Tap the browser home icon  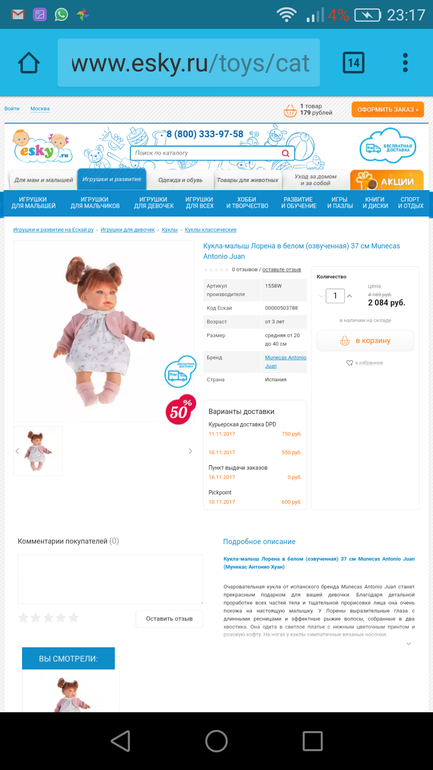[x=28, y=63]
